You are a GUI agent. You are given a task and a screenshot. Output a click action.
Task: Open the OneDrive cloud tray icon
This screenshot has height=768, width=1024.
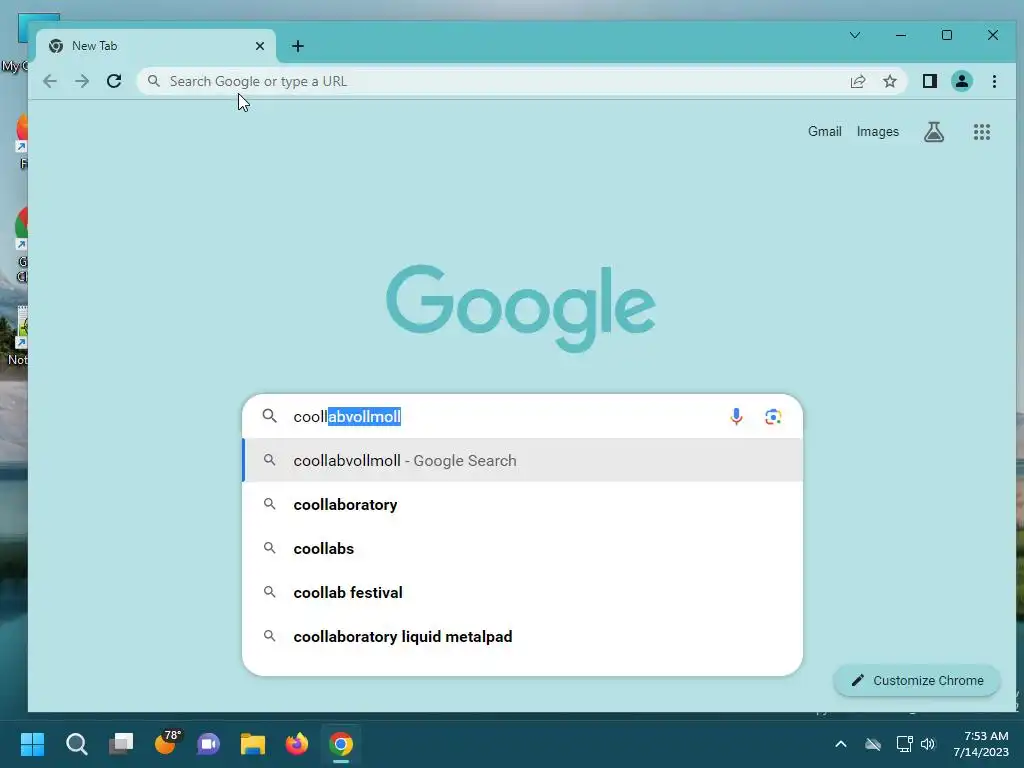[872, 744]
